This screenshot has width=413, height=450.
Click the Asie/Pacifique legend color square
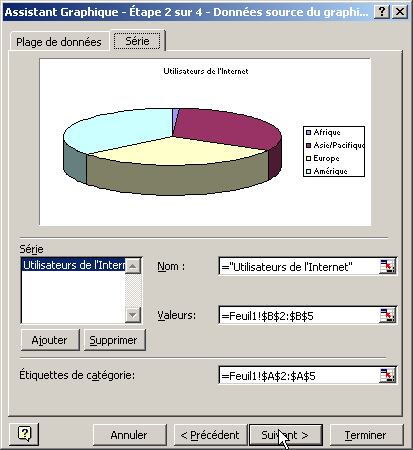click(x=308, y=145)
